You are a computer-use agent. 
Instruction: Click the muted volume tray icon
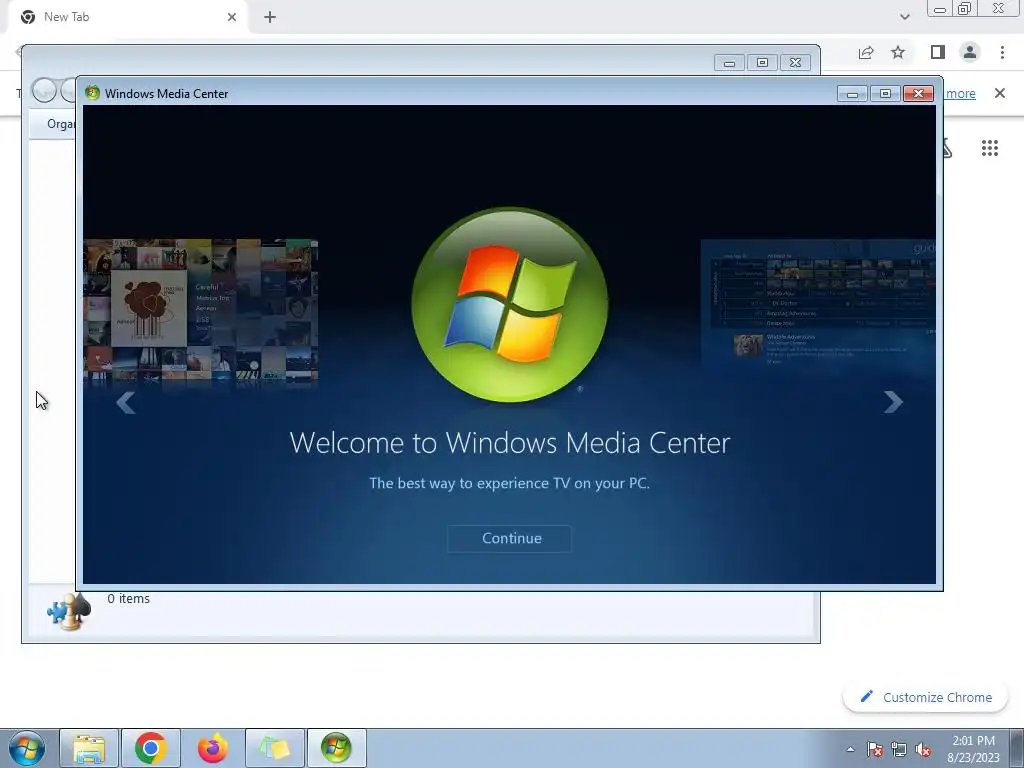tap(923, 749)
